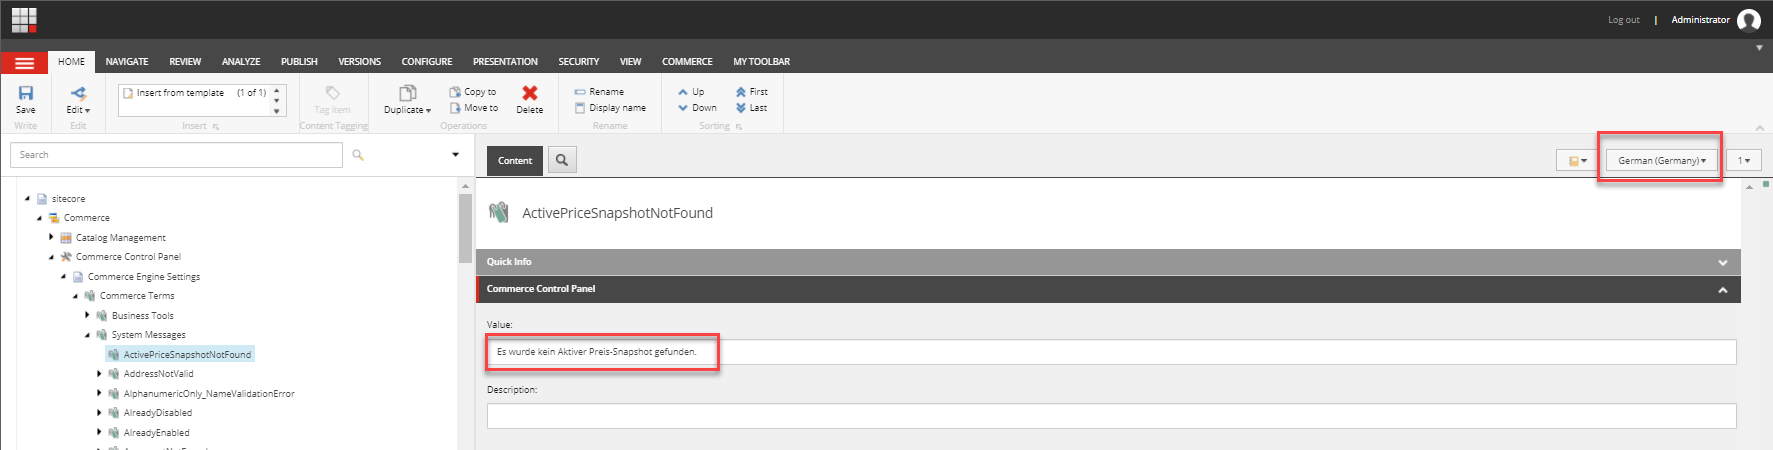Select the AlreadyEnabled tree item
The image size is (1773, 450).
[156, 433]
